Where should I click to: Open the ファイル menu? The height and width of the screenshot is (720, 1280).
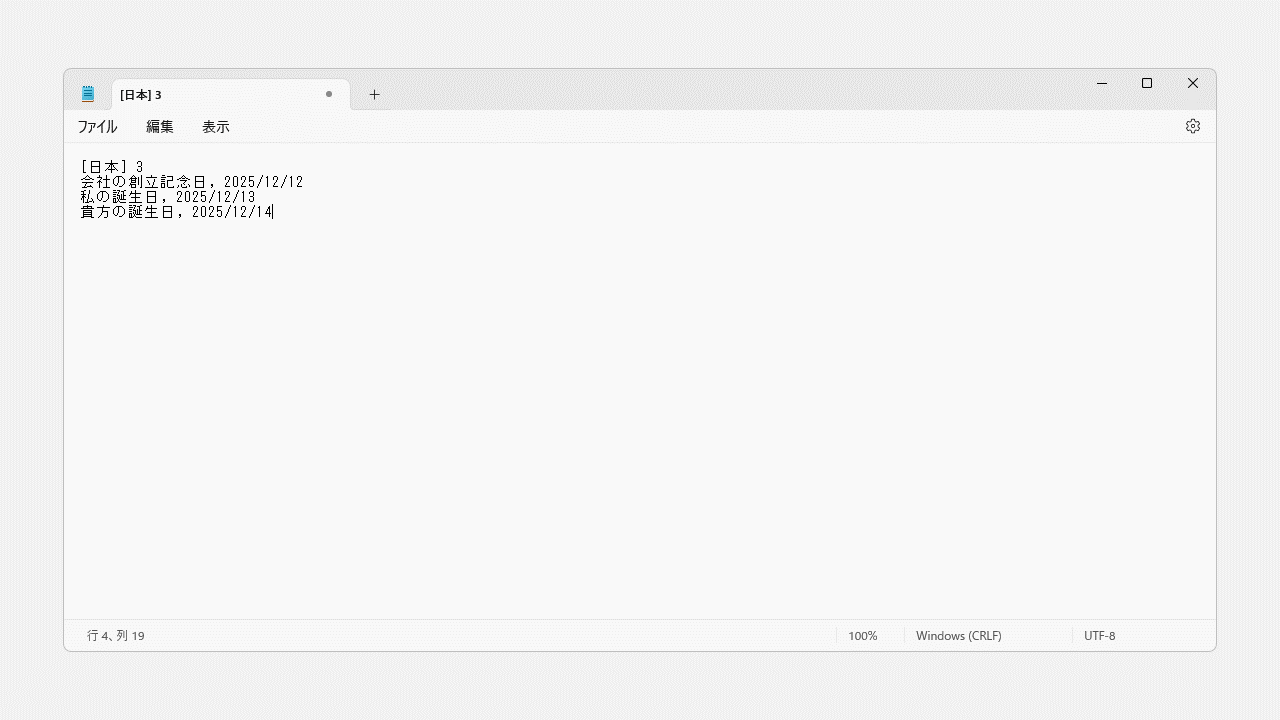click(x=97, y=127)
